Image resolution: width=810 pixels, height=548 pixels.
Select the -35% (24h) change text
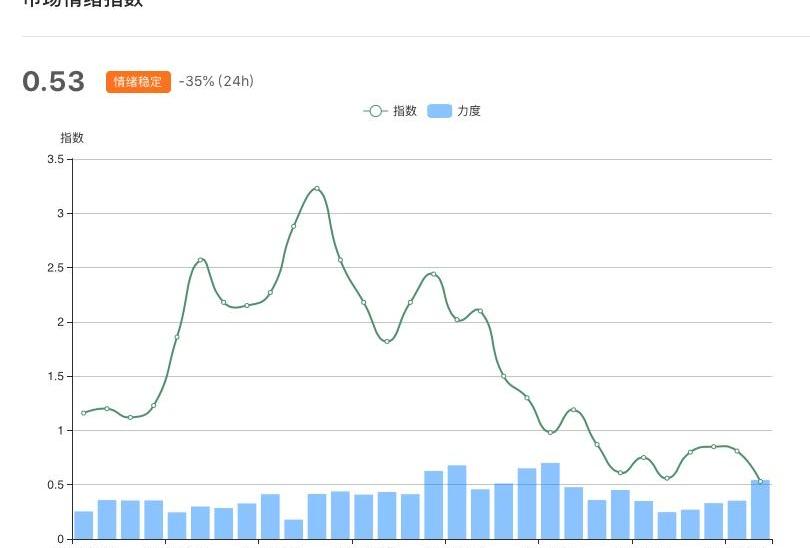coord(216,82)
